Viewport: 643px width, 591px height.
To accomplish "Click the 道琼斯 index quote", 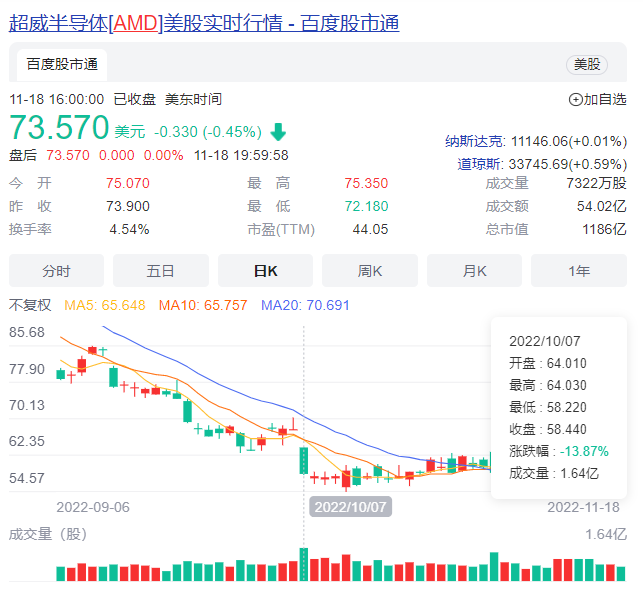I will [x=542, y=164].
